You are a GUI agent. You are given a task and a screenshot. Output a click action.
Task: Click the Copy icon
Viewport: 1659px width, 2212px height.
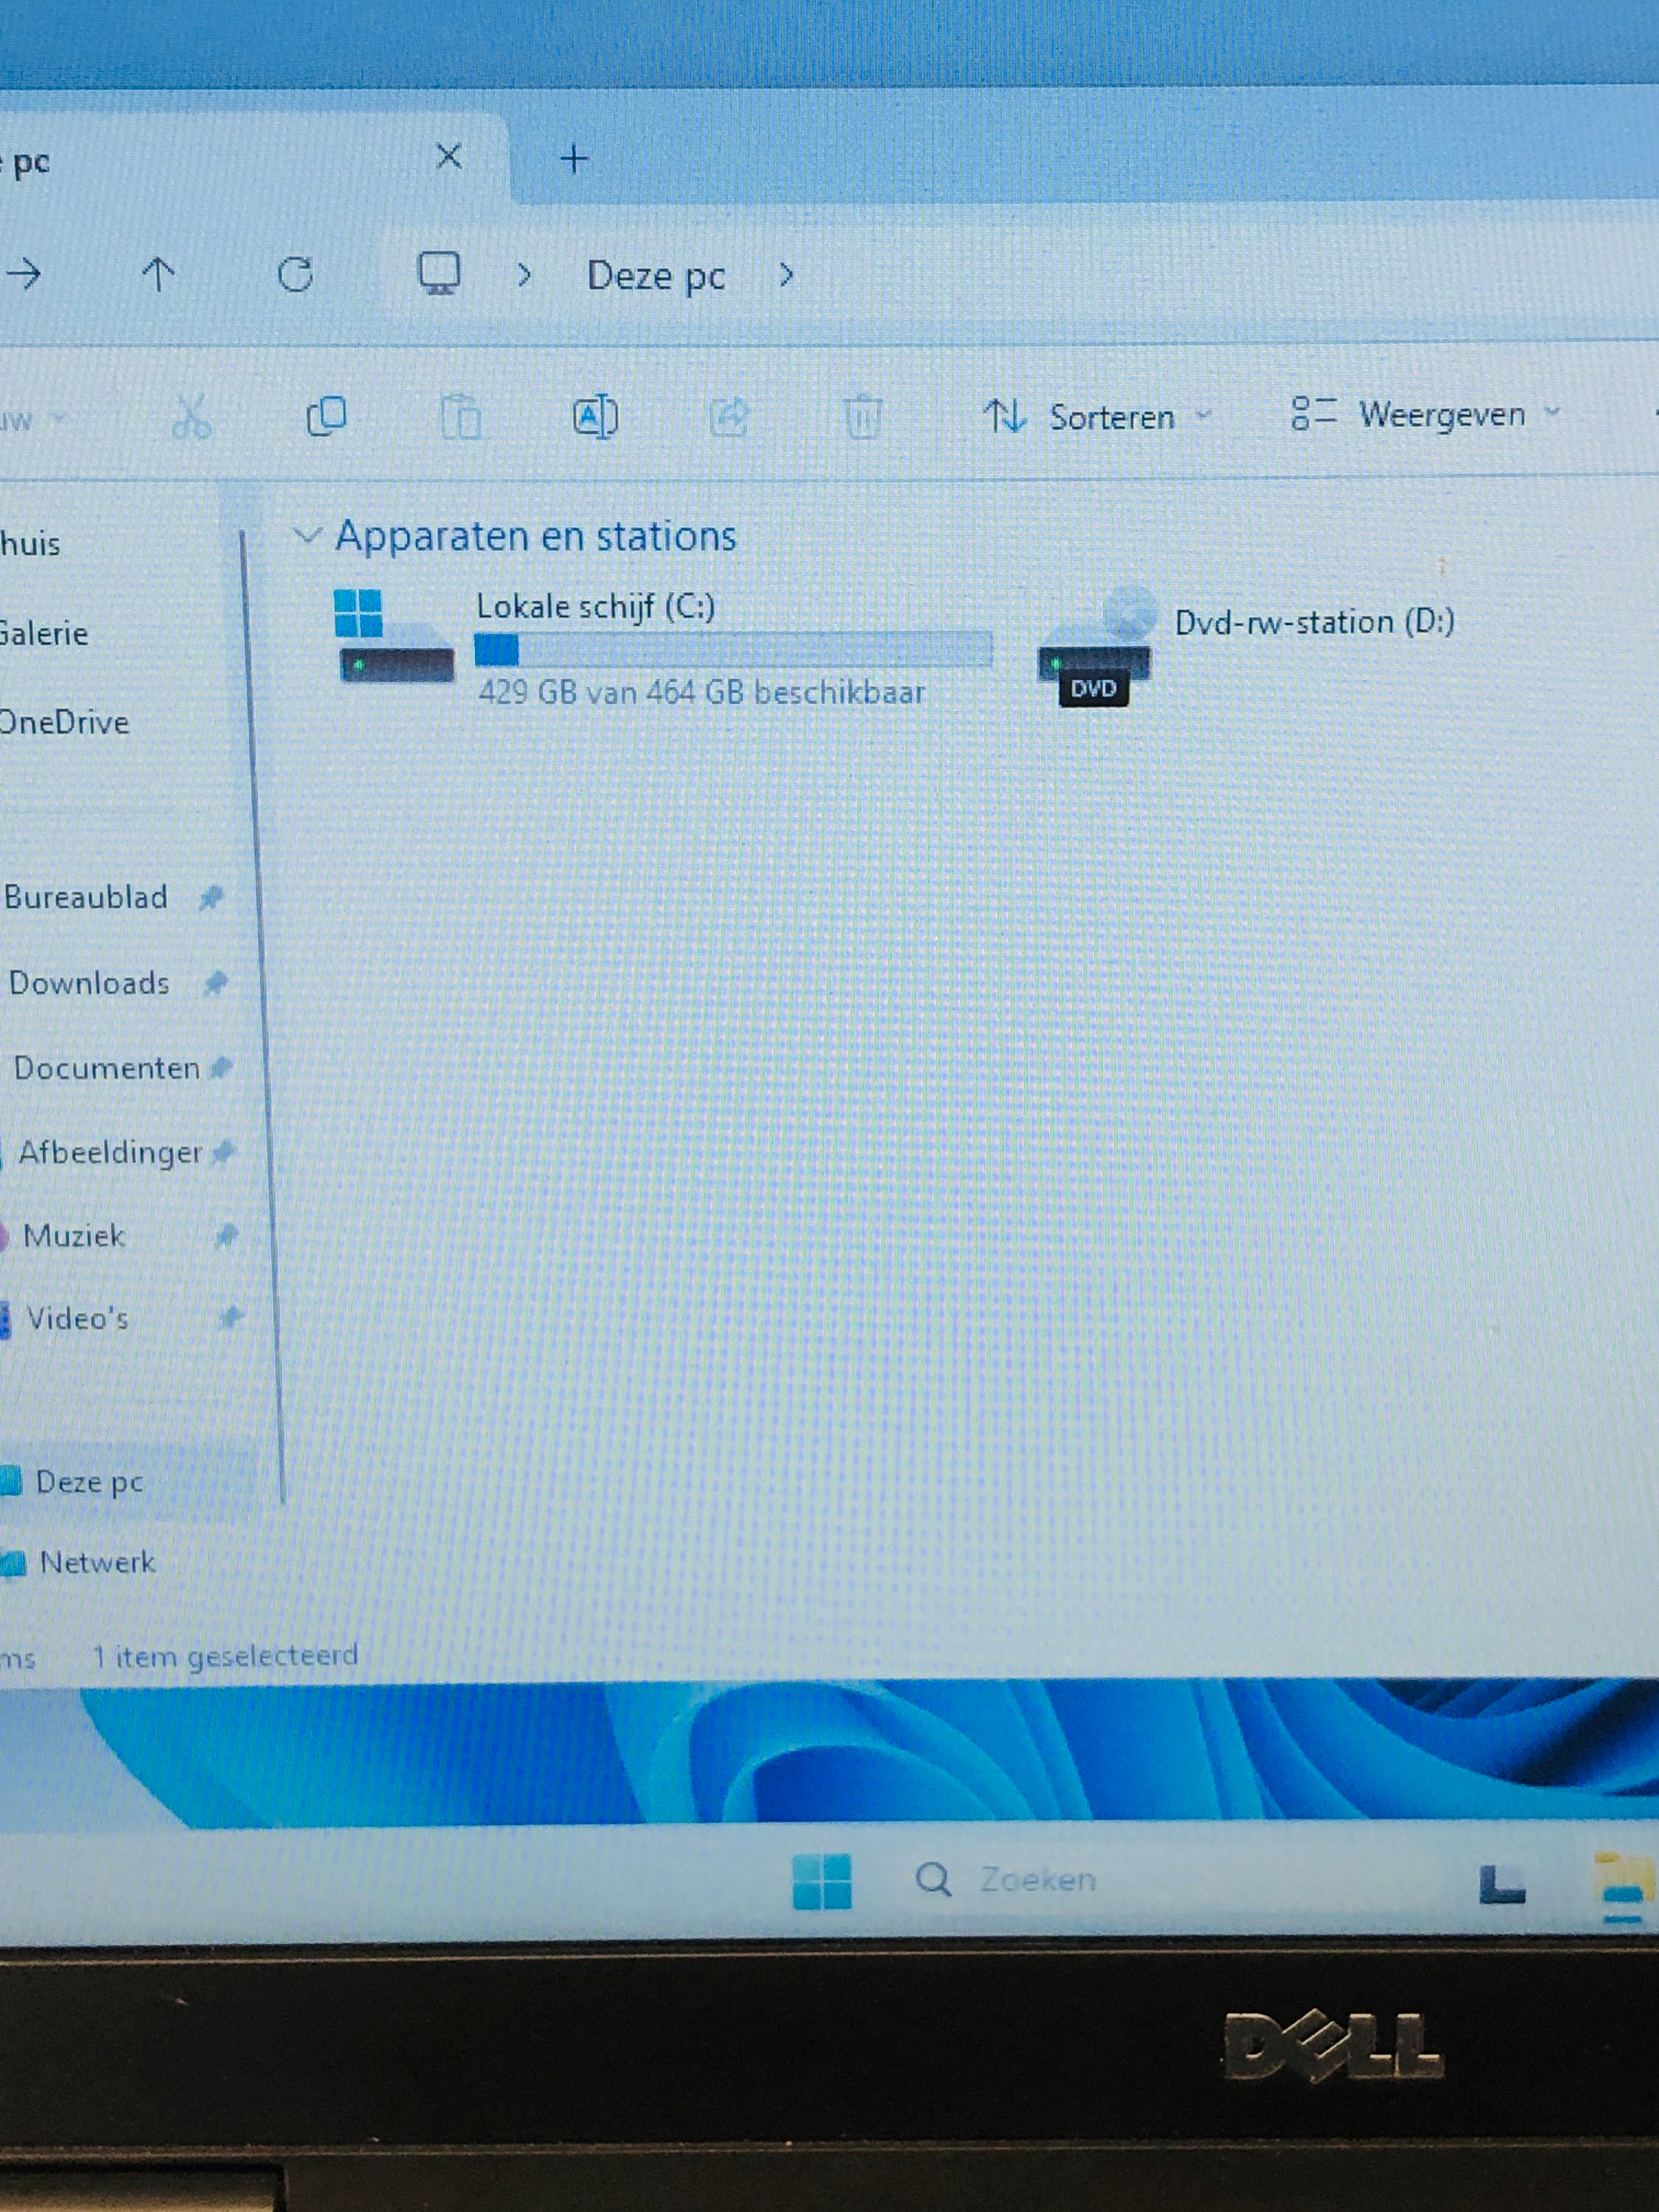(x=328, y=416)
